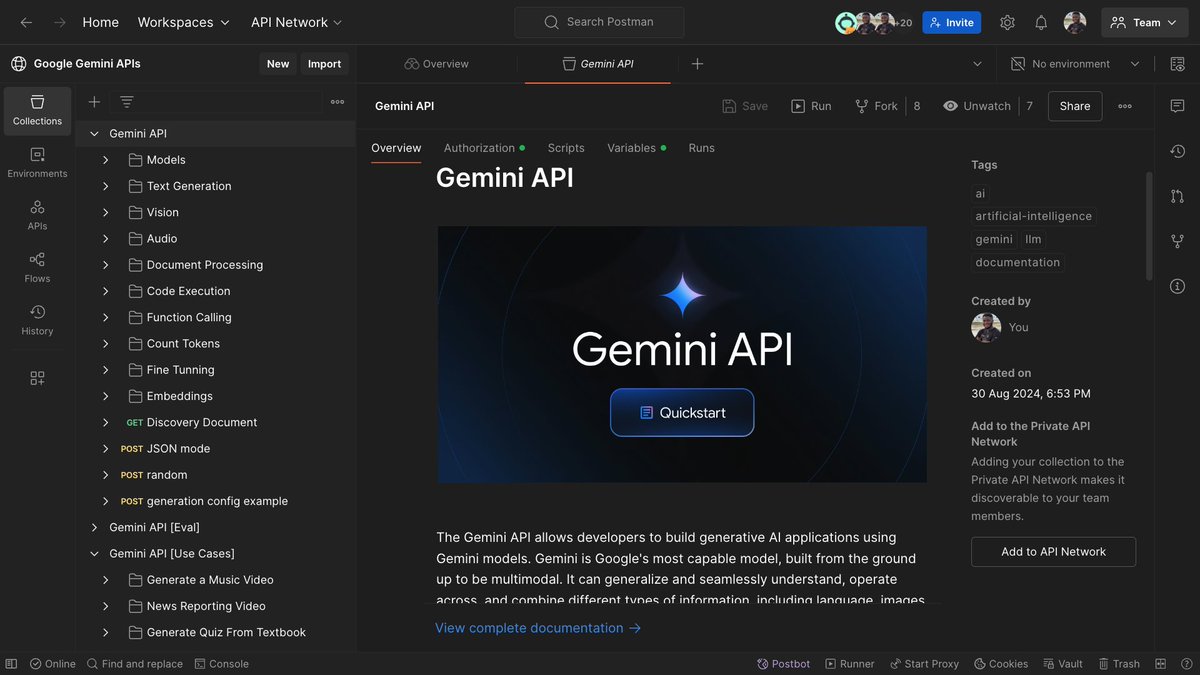Fork the Gemini API collection
The image size is (1200, 675).
[x=876, y=106]
